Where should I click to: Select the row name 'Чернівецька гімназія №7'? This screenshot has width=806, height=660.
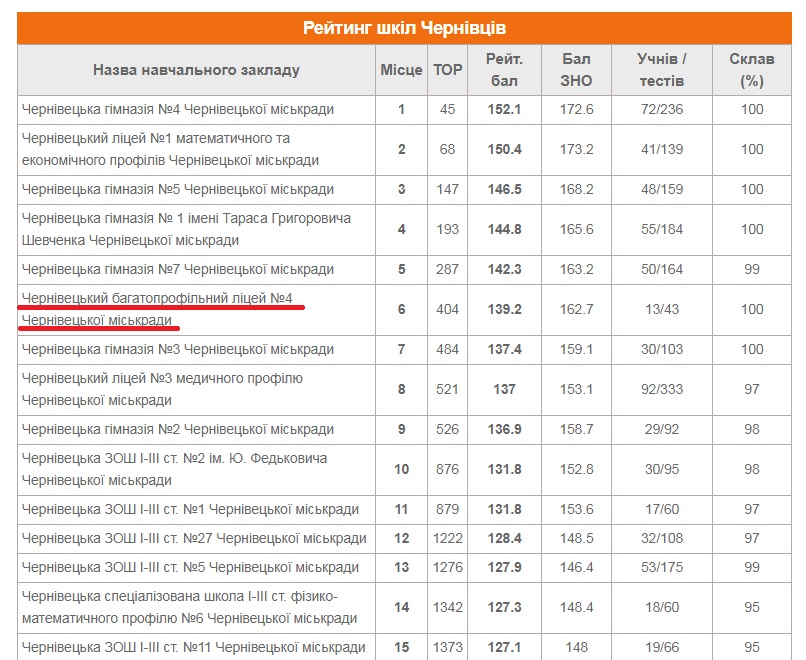(178, 270)
